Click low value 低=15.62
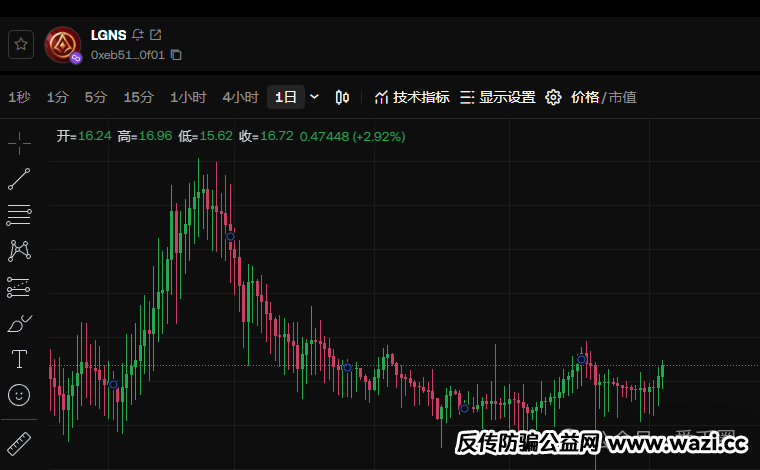The height and width of the screenshot is (470, 760). tap(206, 136)
